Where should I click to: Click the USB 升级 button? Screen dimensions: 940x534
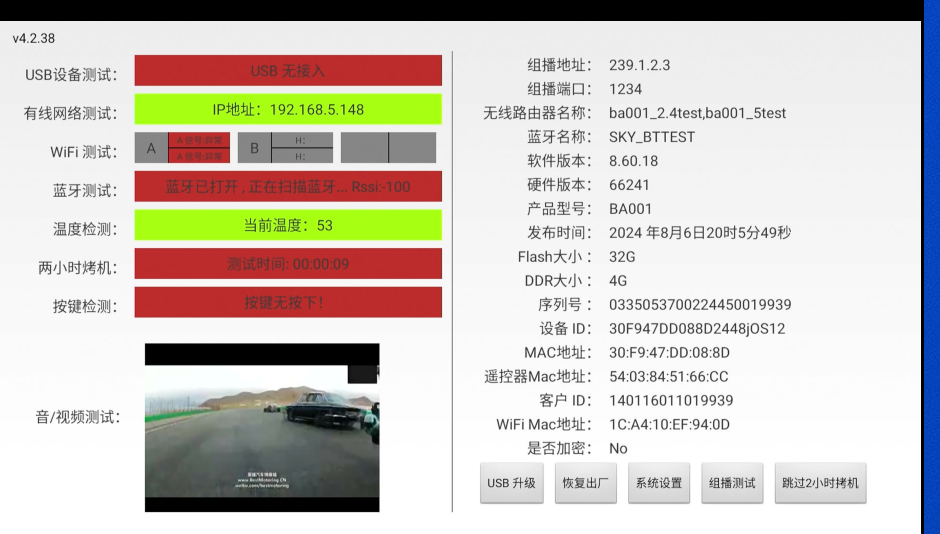(511, 483)
